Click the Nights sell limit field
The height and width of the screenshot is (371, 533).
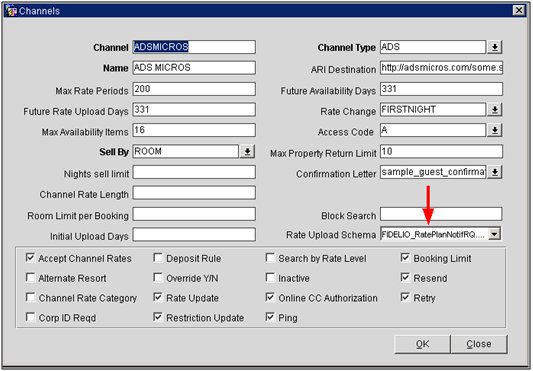(194, 172)
